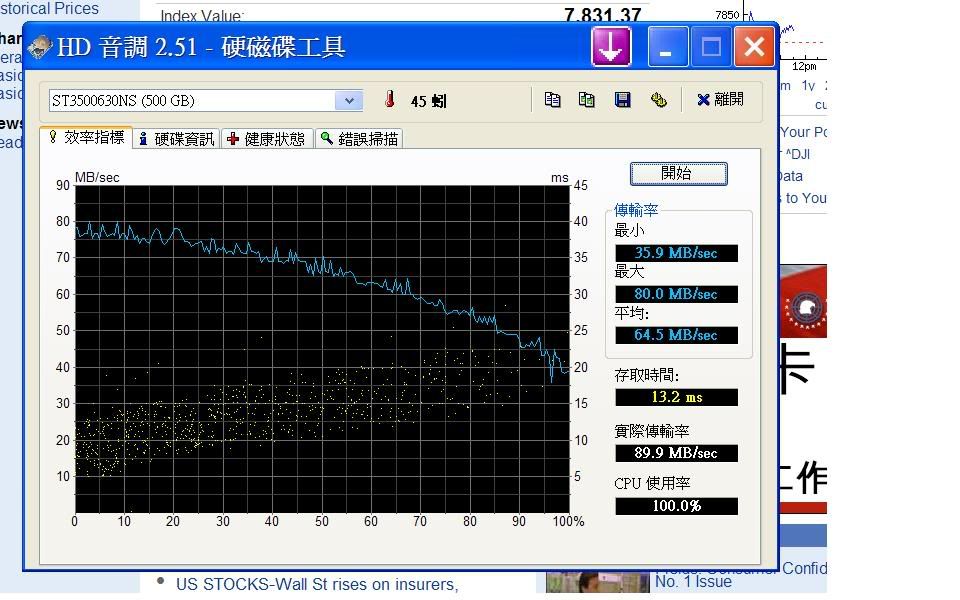The height and width of the screenshot is (600, 960).
Task: Click the CPU usage 100.0% field
Action: click(676, 506)
